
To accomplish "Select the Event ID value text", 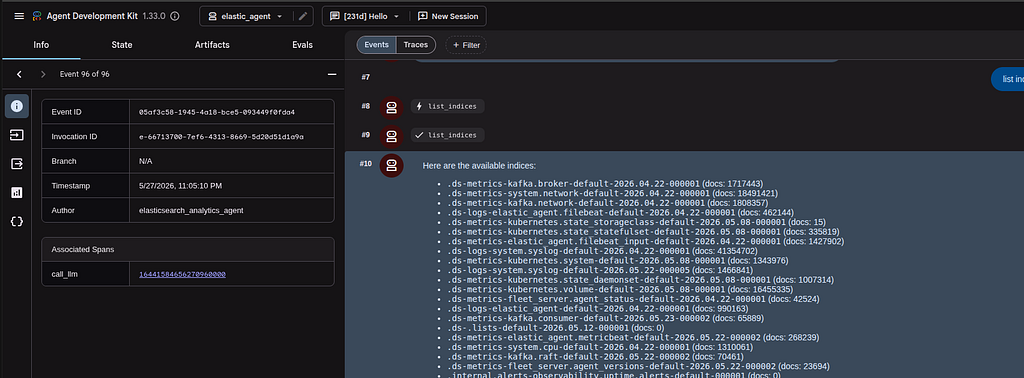I will (x=217, y=112).
